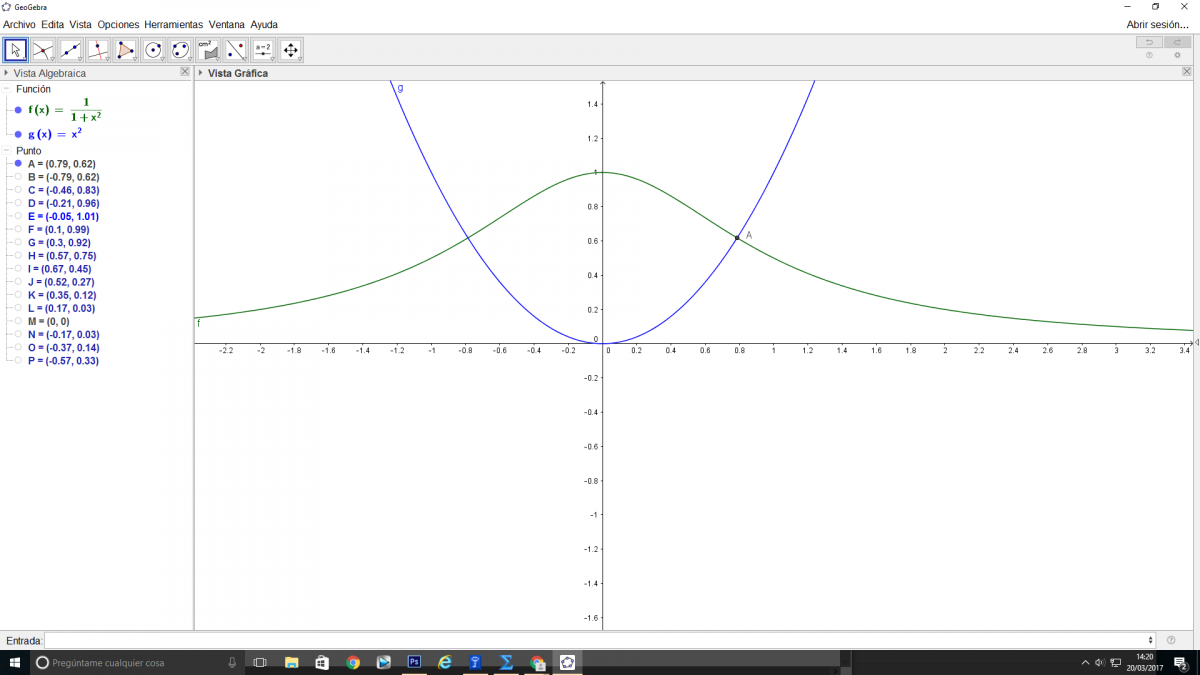This screenshot has width=1200, height=675.
Task: Toggle visibility of function f(x)
Action: coord(18,110)
